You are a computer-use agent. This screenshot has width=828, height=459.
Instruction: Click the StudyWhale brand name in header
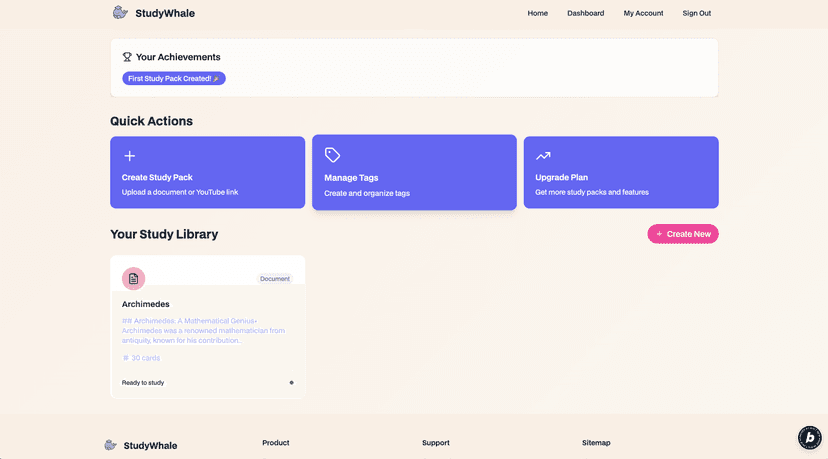[165, 13]
